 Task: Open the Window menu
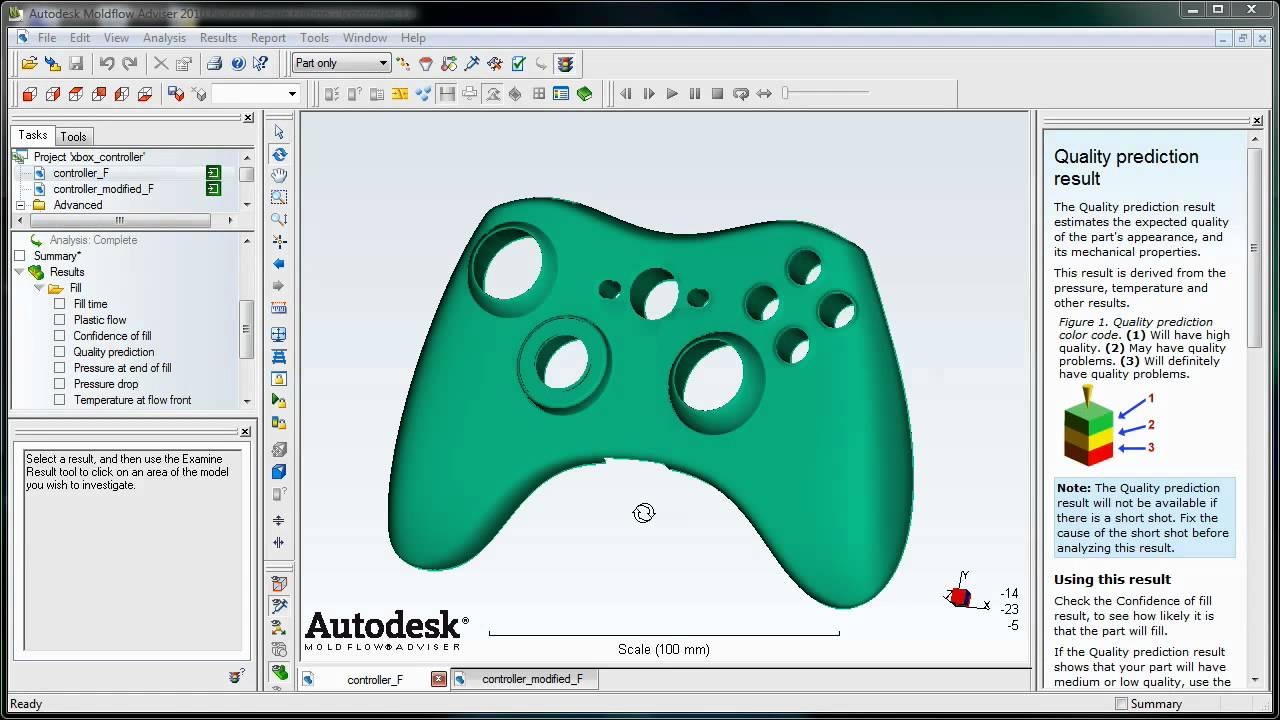(x=365, y=38)
